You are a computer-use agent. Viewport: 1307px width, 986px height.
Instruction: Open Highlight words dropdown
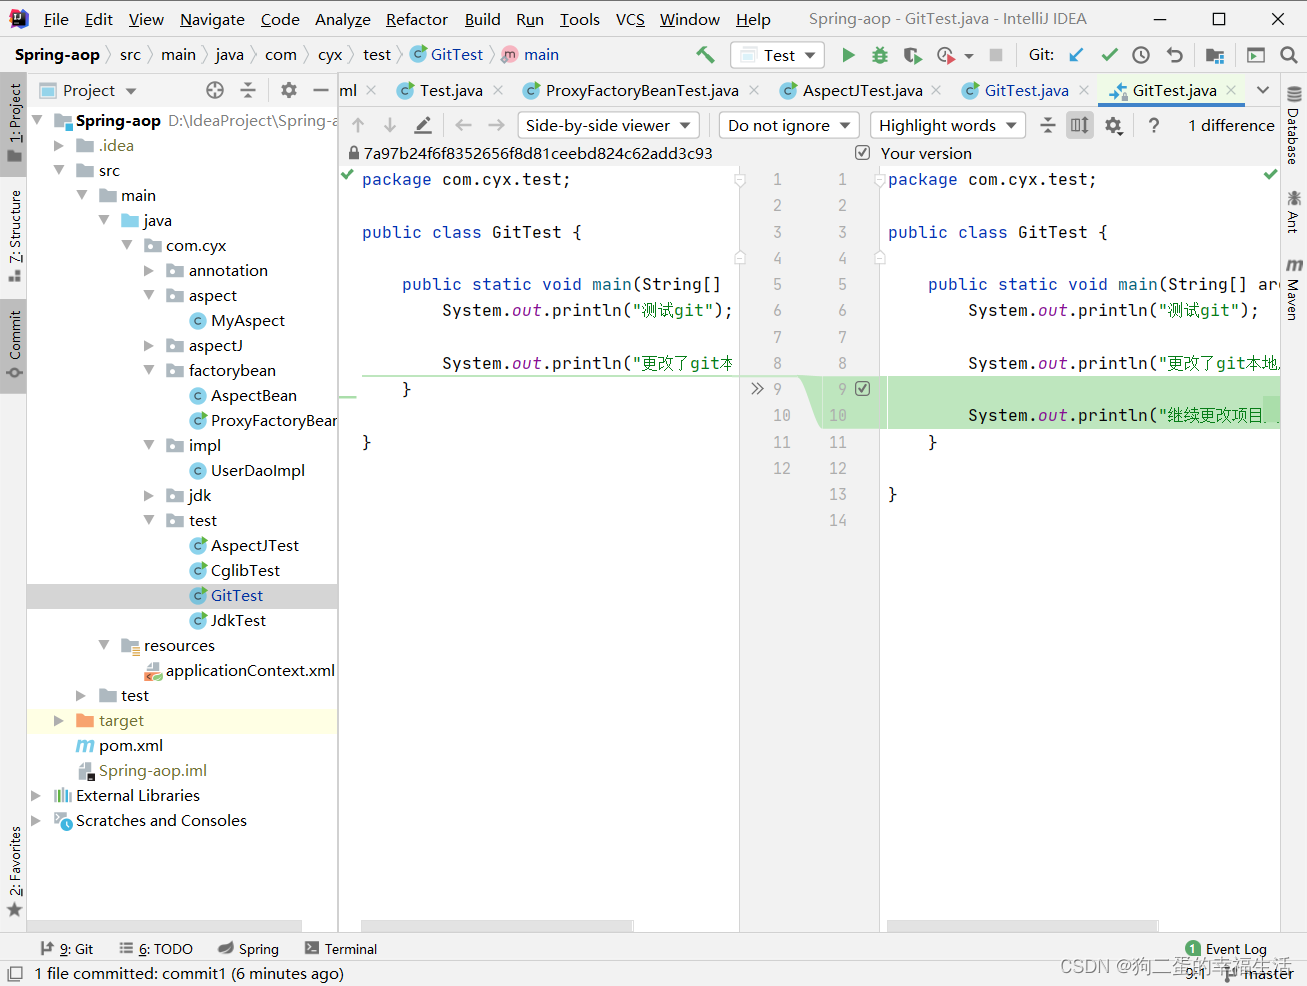click(948, 125)
